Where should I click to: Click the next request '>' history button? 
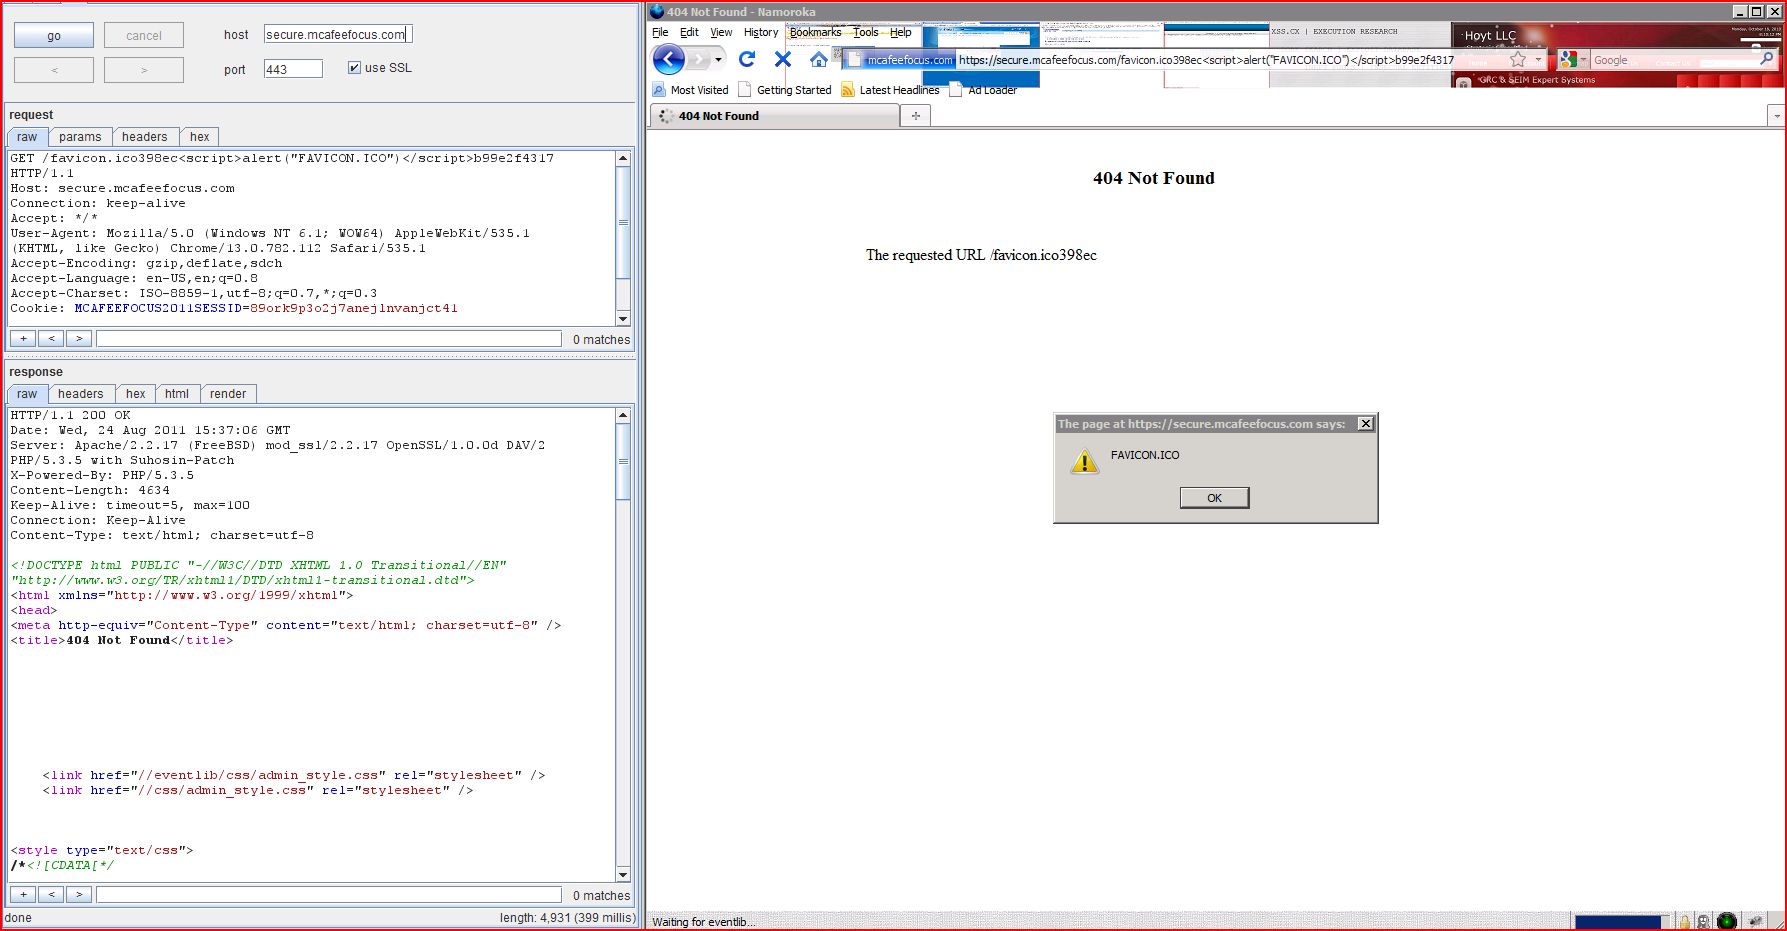[x=144, y=70]
